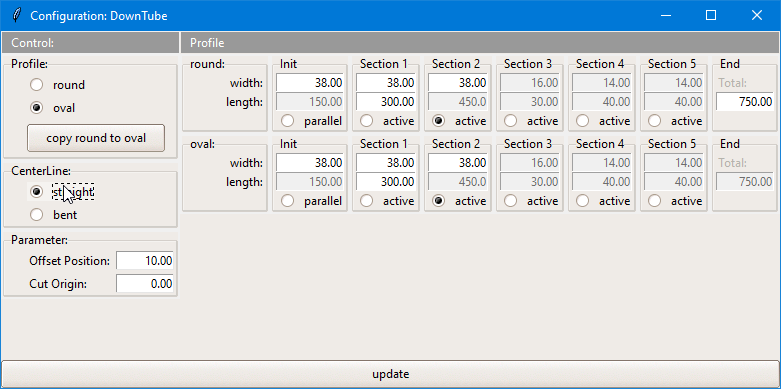Click round Section 1 width field
This screenshot has width=781, height=389.
(x=386, y=82)
